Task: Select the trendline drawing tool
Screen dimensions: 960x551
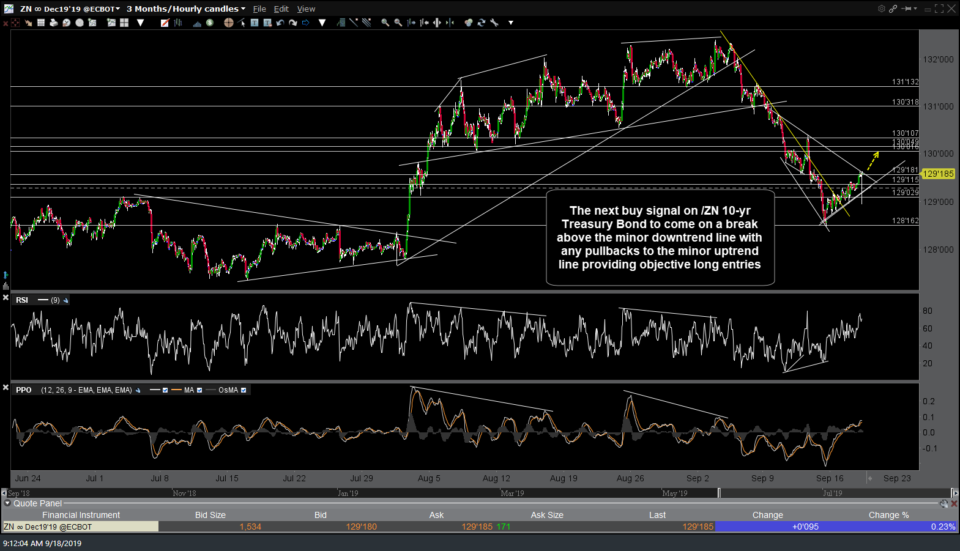Action: pyautogui.click(x=353, y=23)
